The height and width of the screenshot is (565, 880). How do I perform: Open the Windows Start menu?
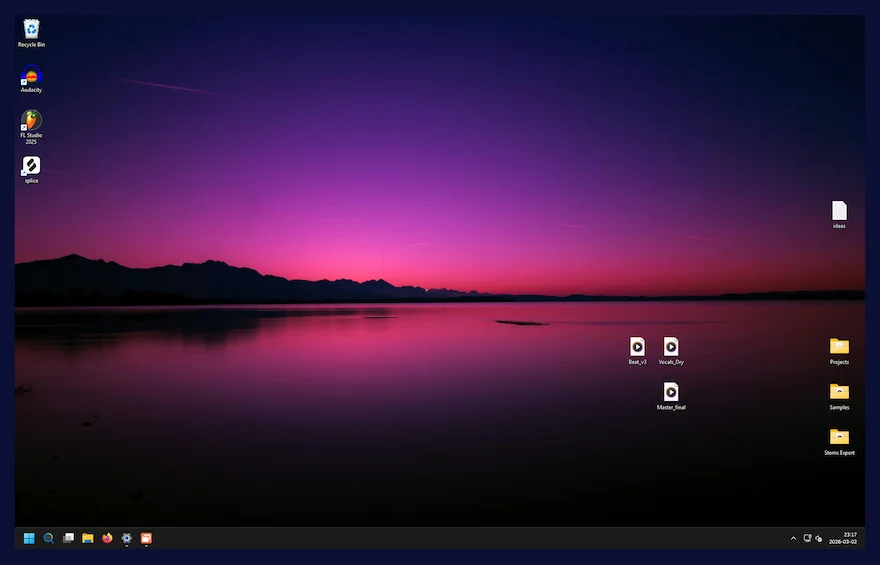(29, 538)
